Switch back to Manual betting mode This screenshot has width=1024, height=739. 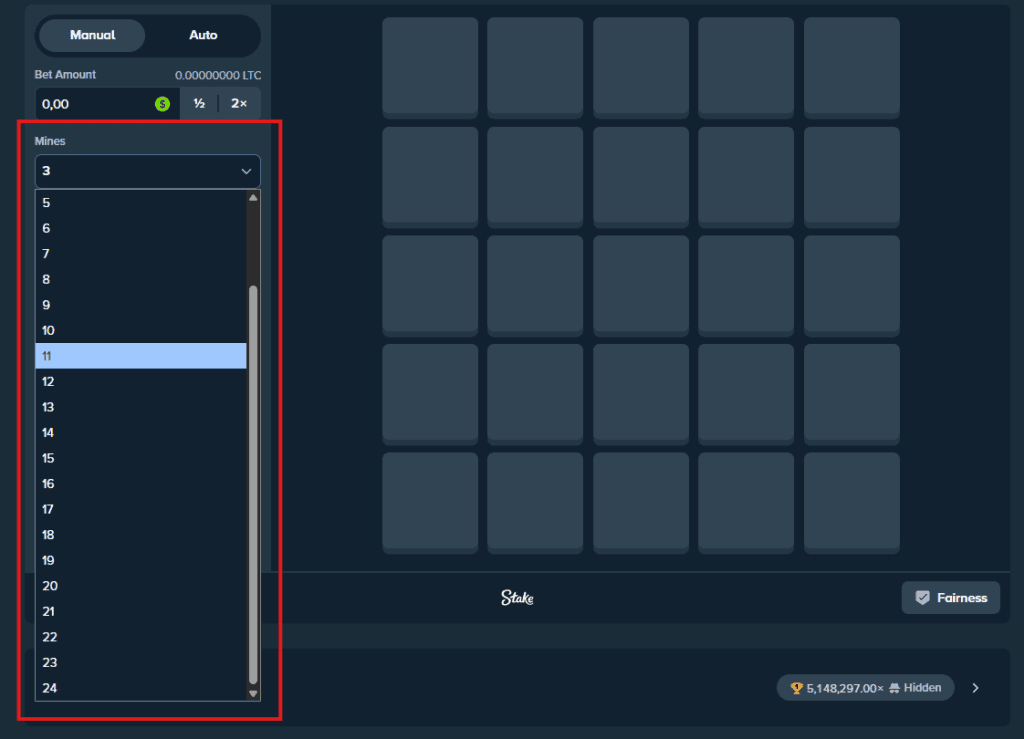coord(91,35)
